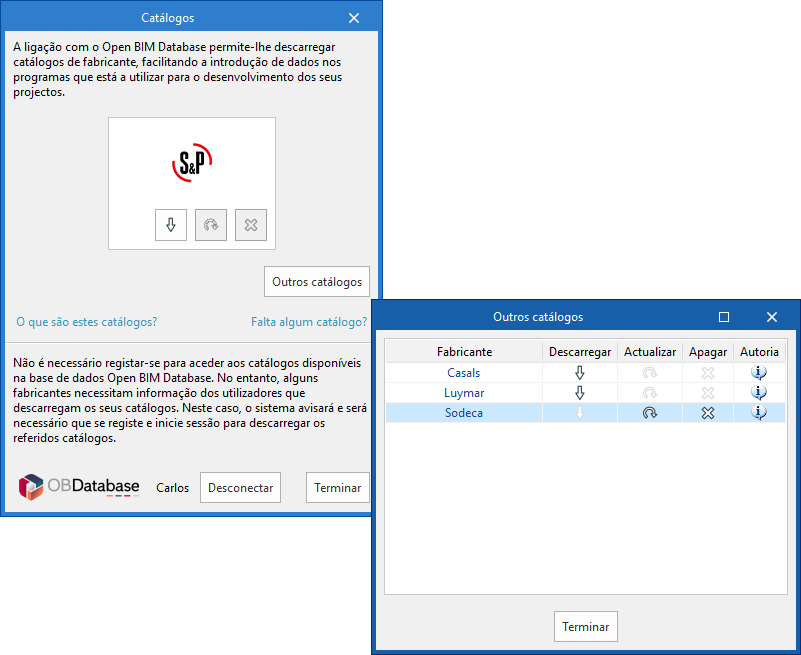
Task: Update the Luymar catalog
Action: coord(649,392)
